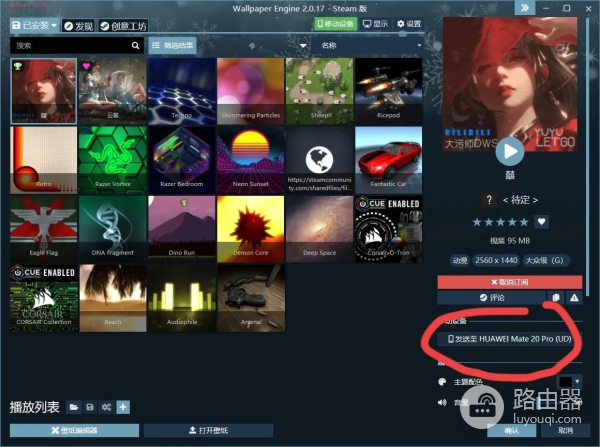Save the playlist with the floppy icon

point(90,407)
